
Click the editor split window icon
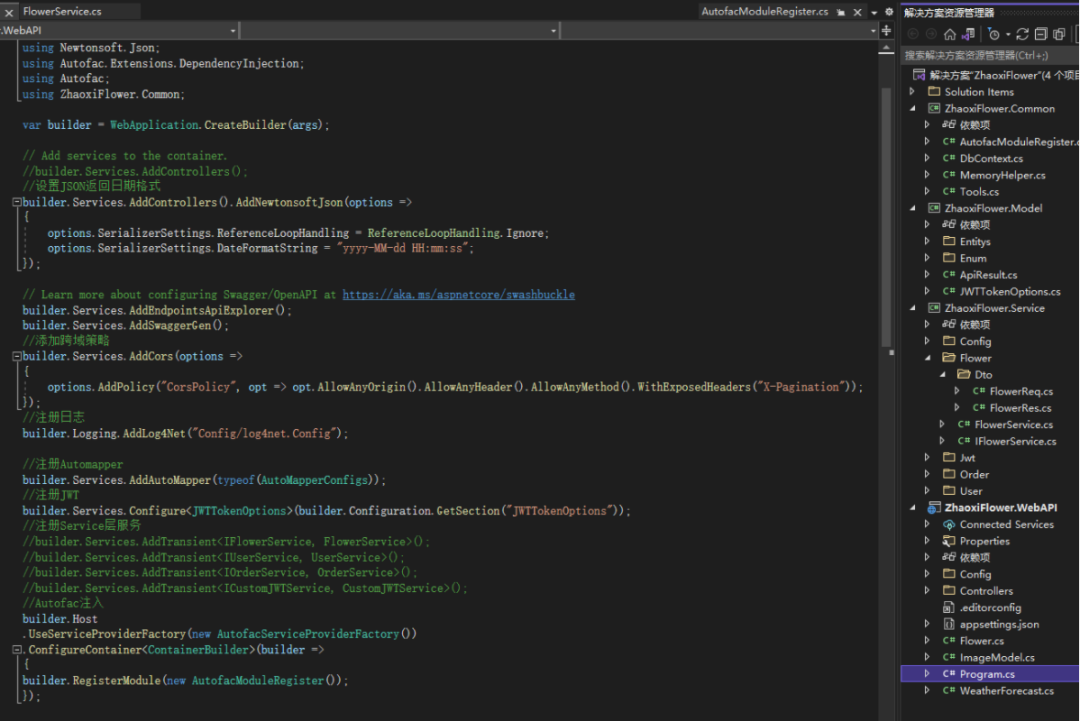click(x=886, y=31)
